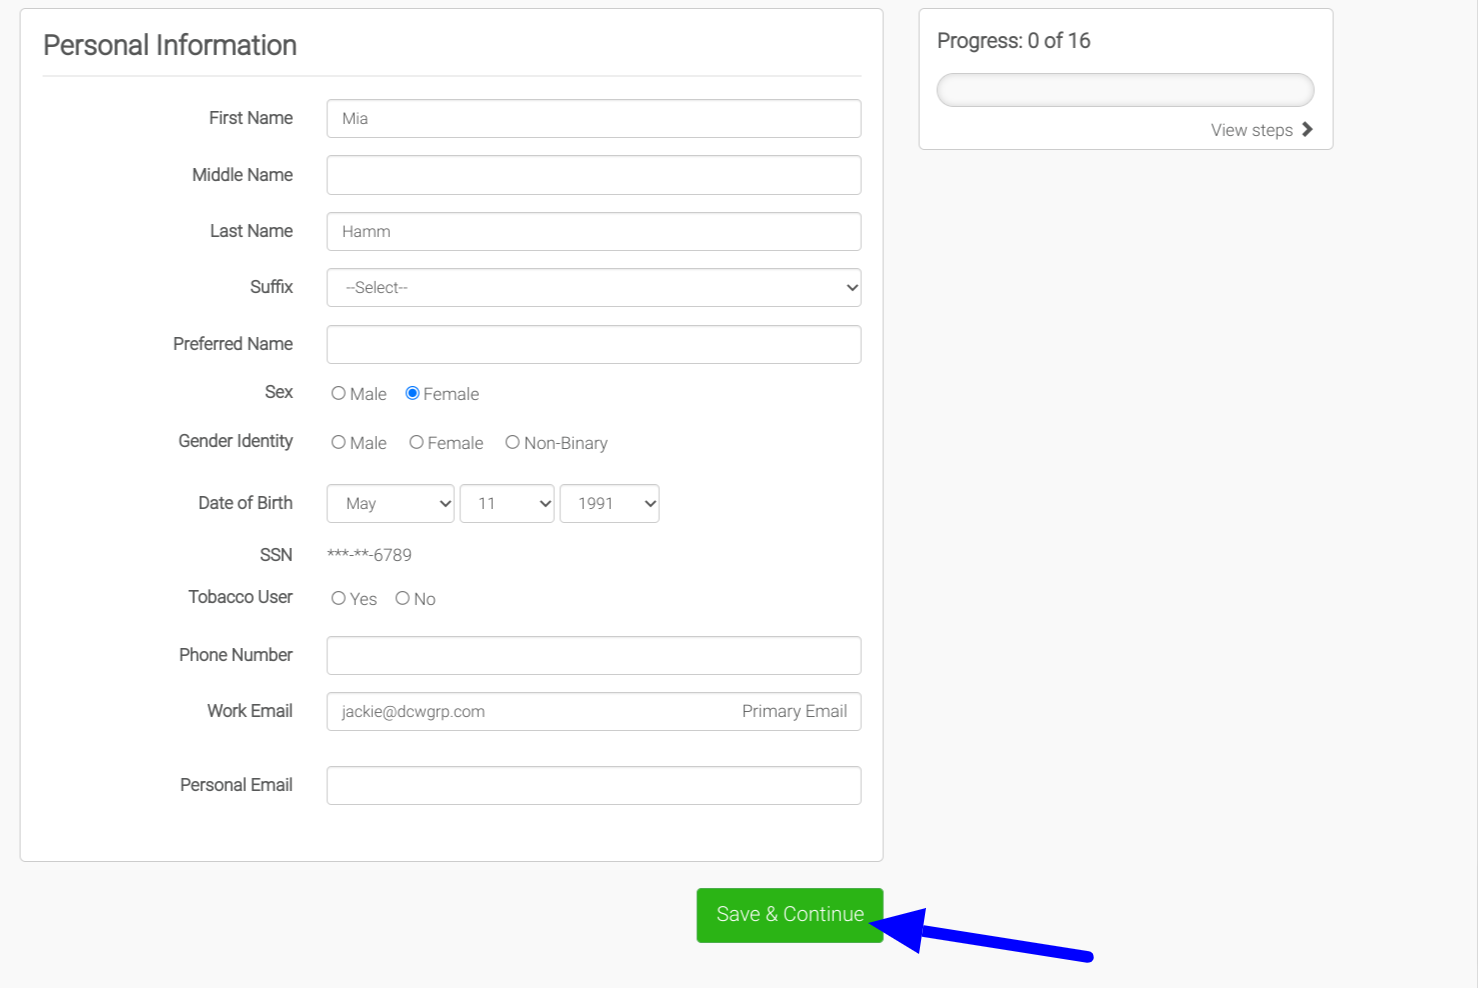Click the View steps chevron icon
1478x988 pixels.
pos(1307,130)
